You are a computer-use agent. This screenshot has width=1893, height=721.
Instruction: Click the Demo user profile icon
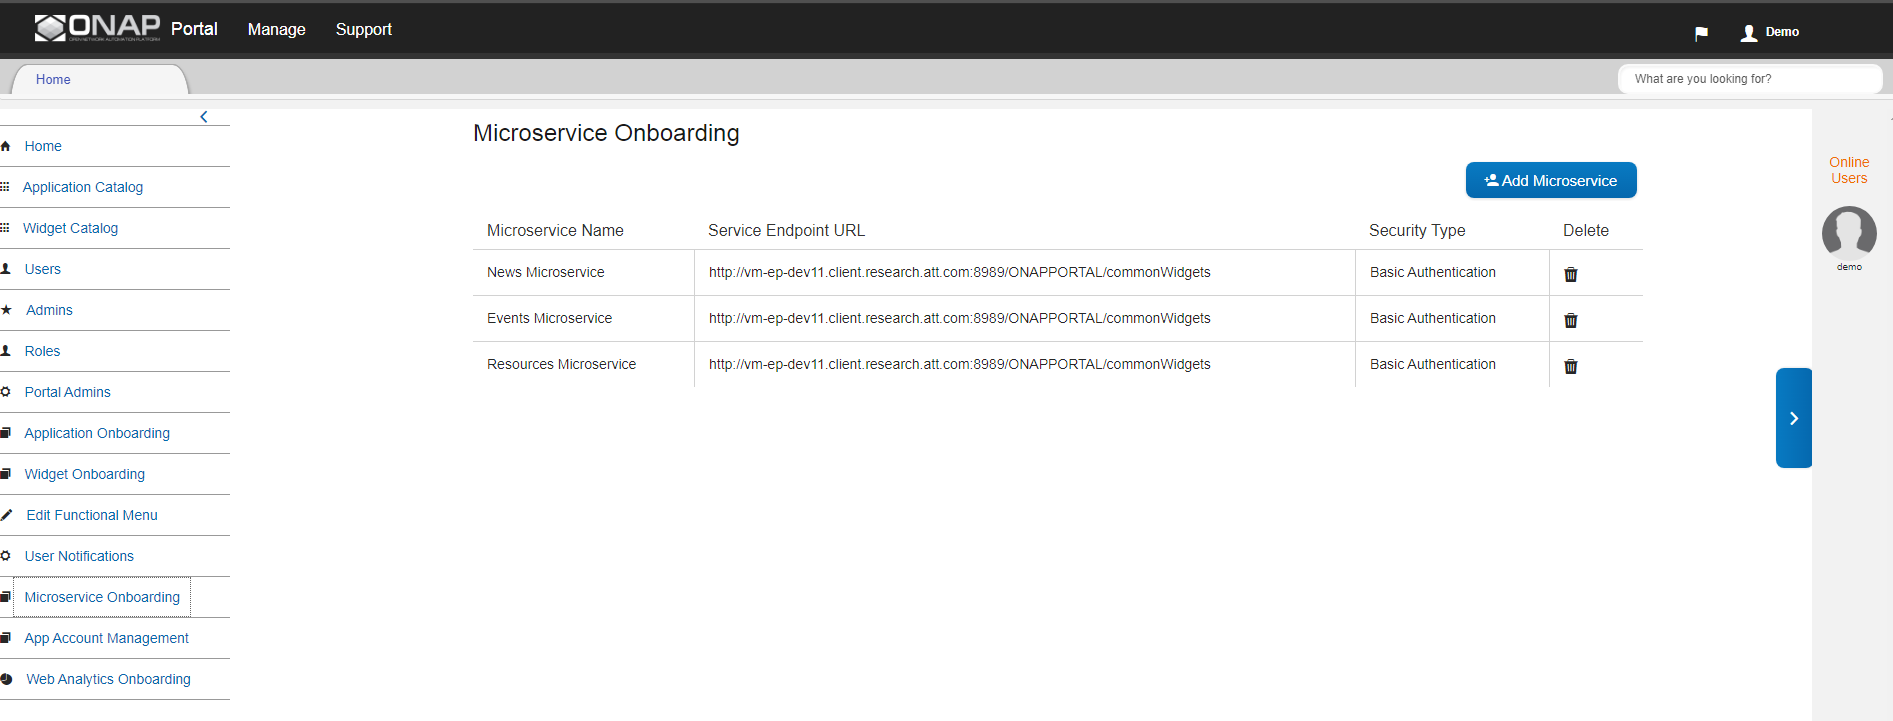point(1749,33)
